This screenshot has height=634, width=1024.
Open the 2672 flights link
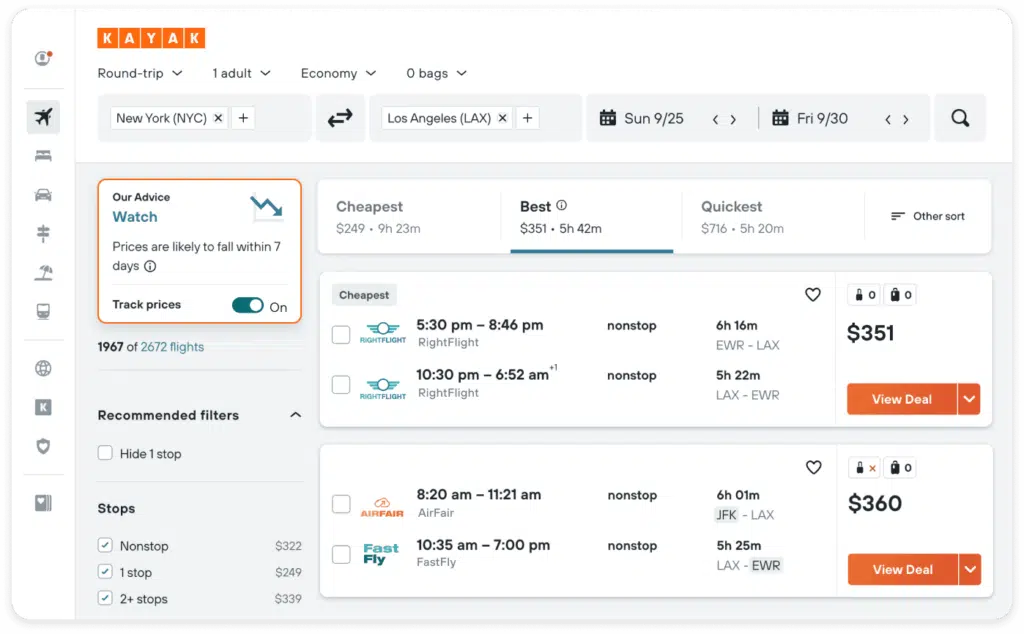point(172,347)
